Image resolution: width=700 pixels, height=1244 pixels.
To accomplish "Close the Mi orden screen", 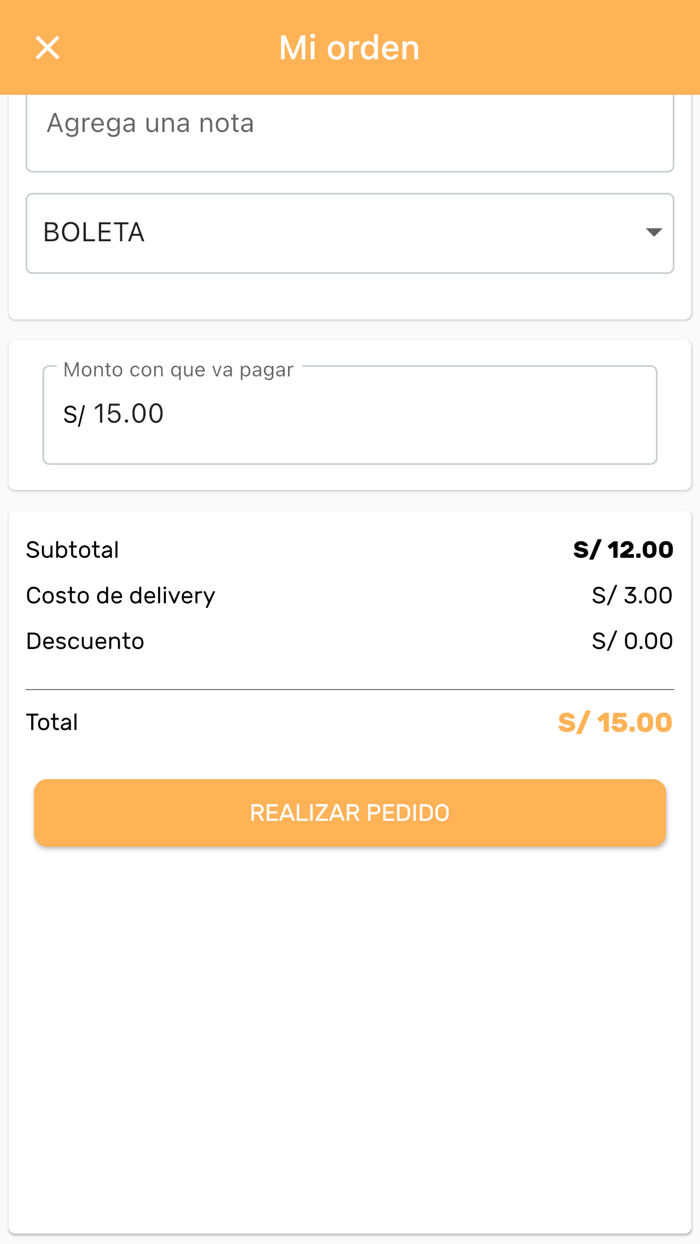I will pos(47,47).
